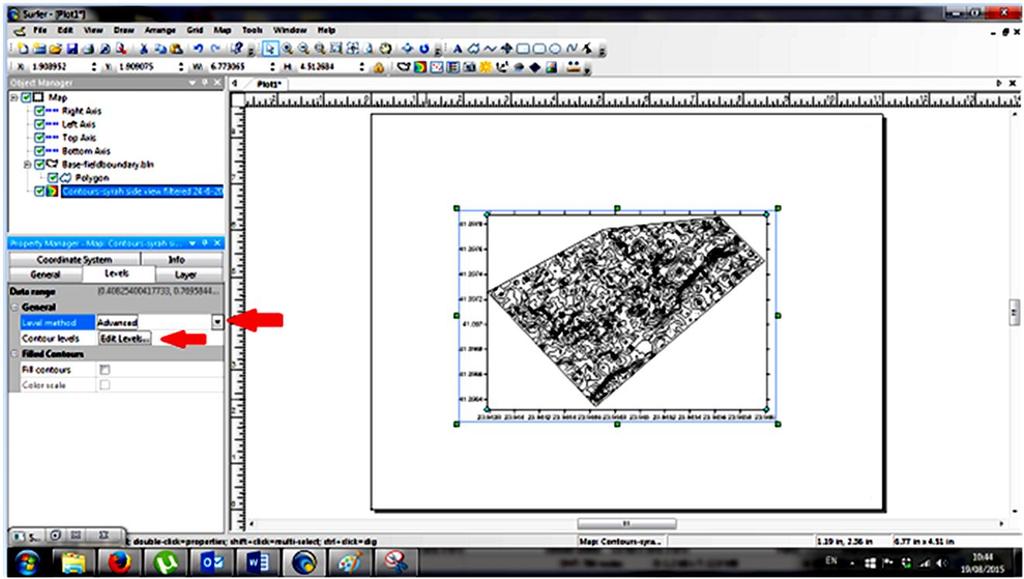Open Firefox from the taskbar
1024x579 pixels.
pos(119,561)
